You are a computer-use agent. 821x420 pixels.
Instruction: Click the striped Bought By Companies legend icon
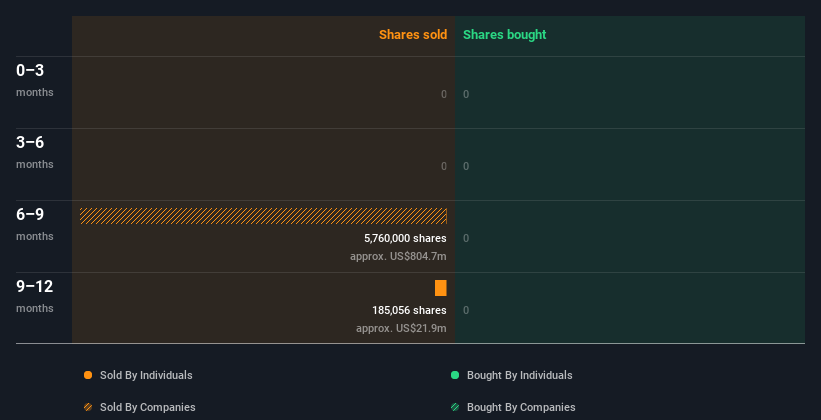pyautogui.click(x=455, y=407)
